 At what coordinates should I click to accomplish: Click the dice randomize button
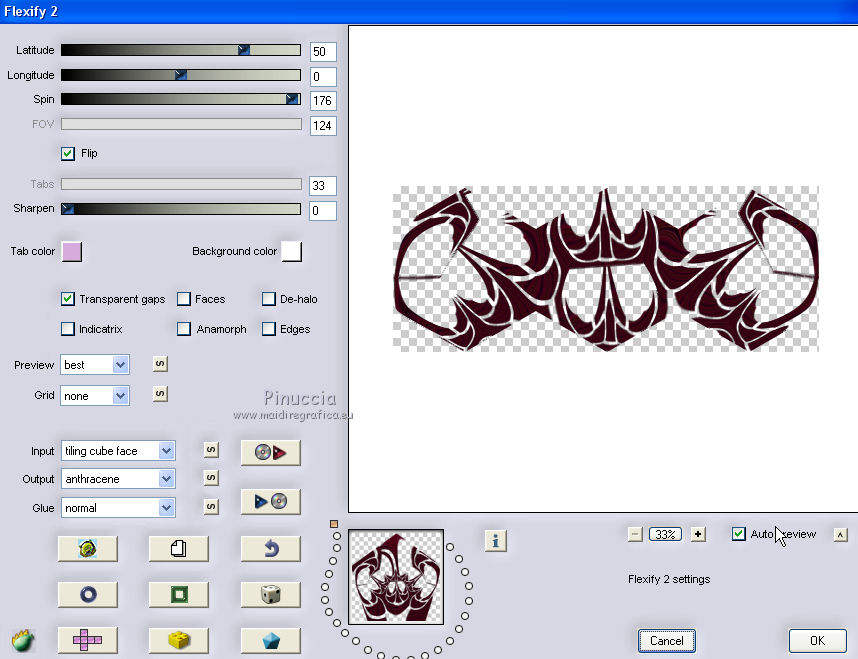pyautogui.click(x=271, y=594)
